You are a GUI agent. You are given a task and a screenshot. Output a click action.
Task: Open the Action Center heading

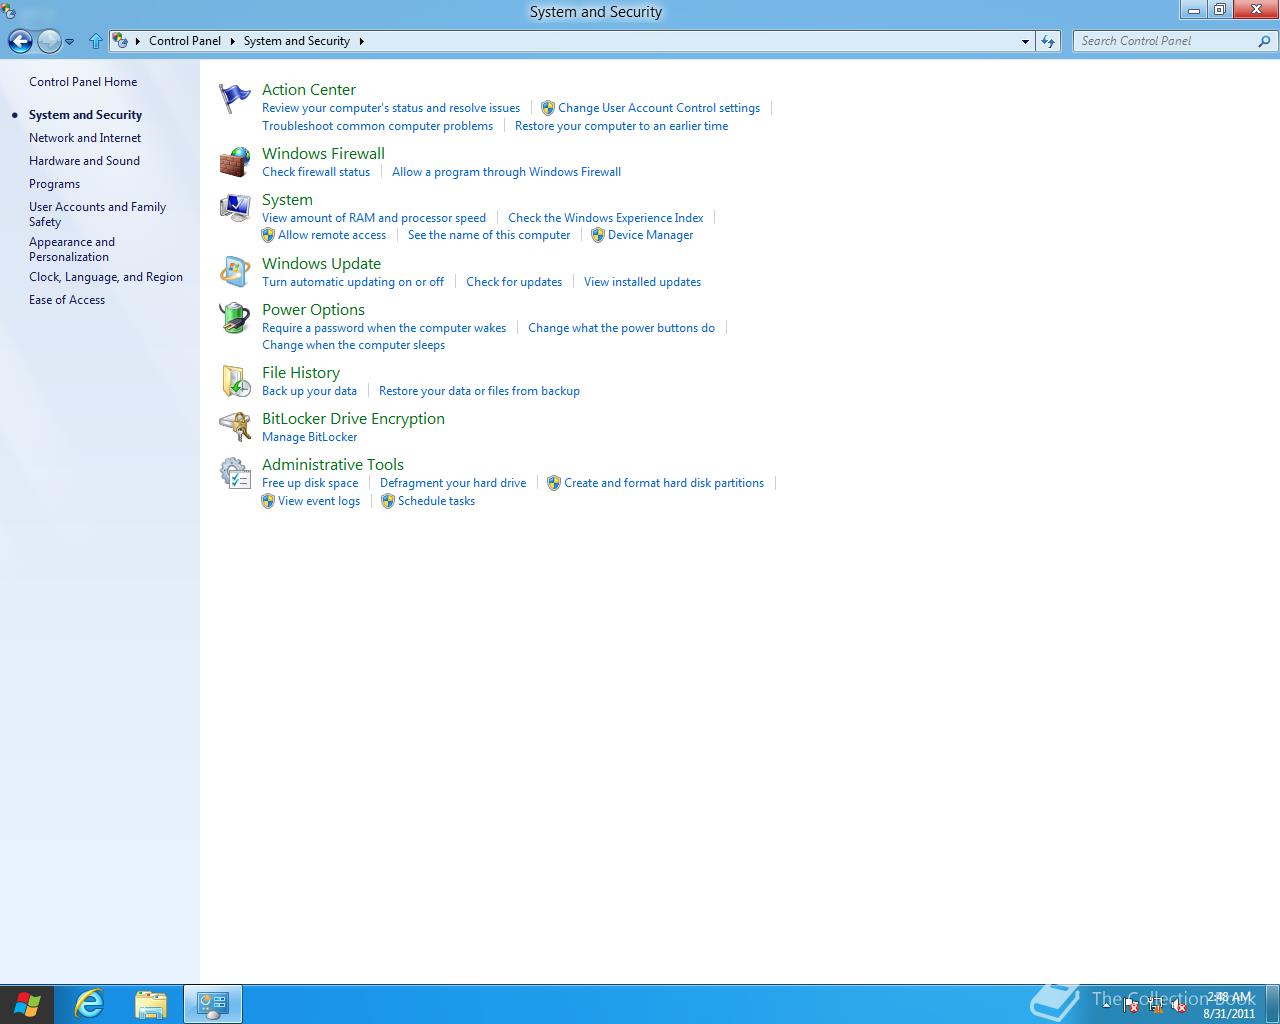[x=309, y=90]
